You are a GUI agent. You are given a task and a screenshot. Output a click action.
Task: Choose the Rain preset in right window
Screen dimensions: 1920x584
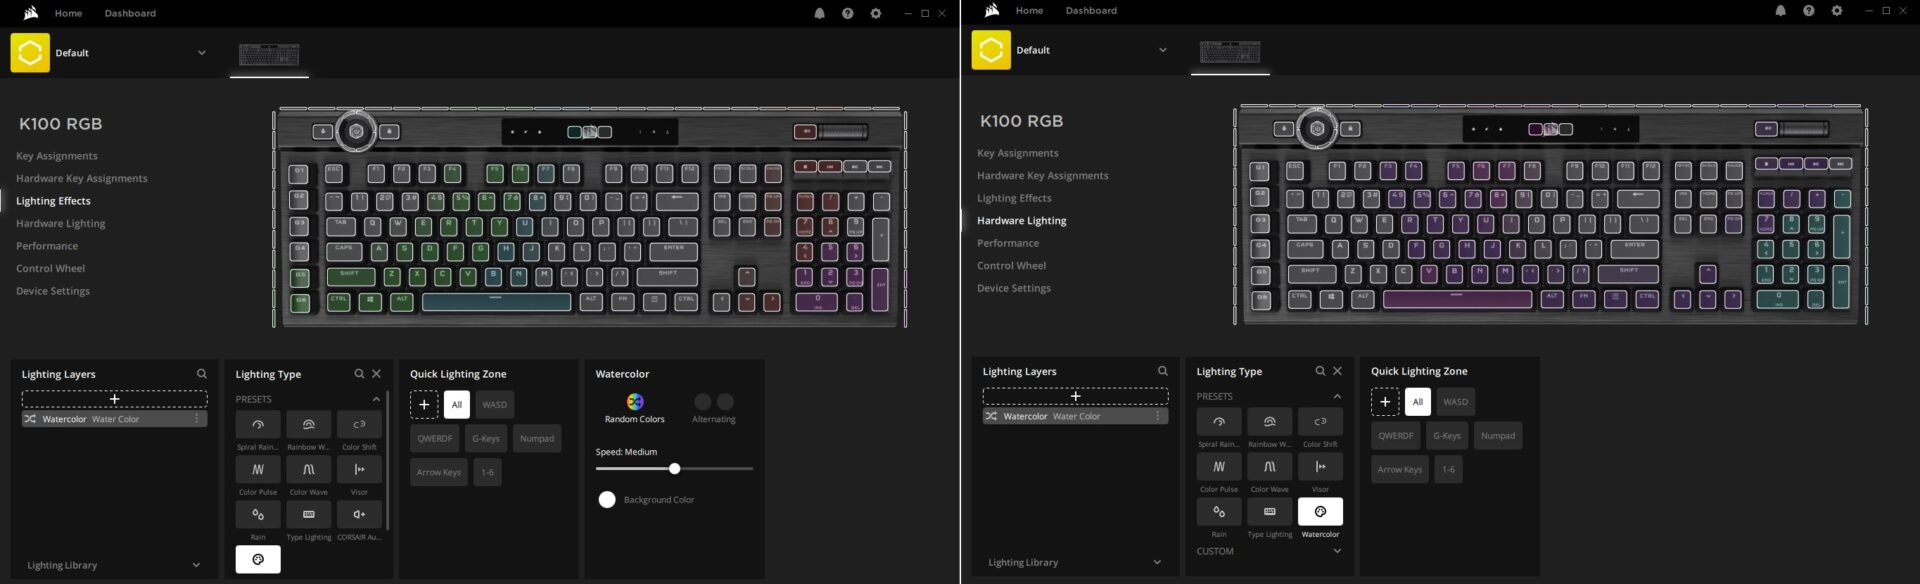click(x=1218, y=512)
